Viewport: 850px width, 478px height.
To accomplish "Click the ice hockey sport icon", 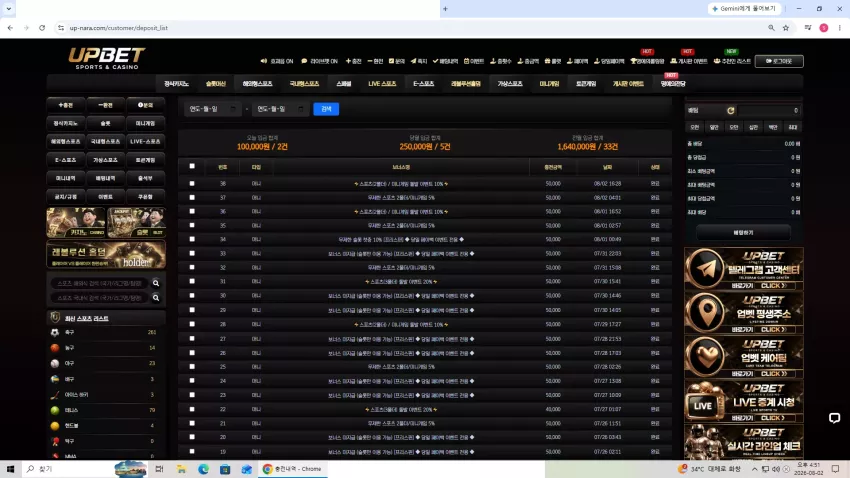I will (55, 395).
